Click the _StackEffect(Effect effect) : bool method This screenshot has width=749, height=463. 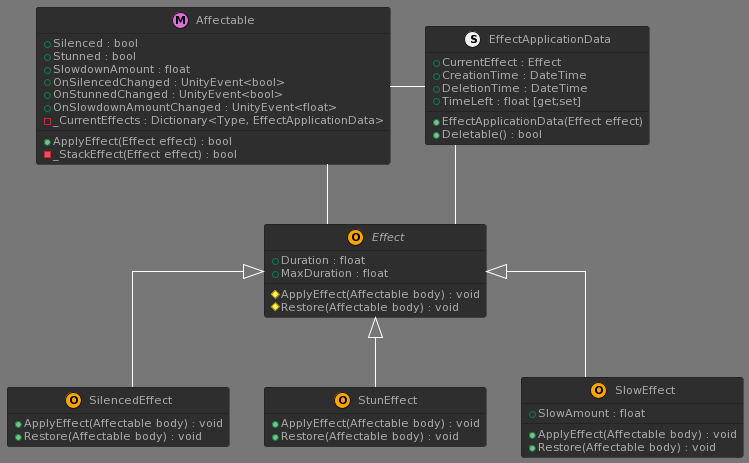[145, 154]
